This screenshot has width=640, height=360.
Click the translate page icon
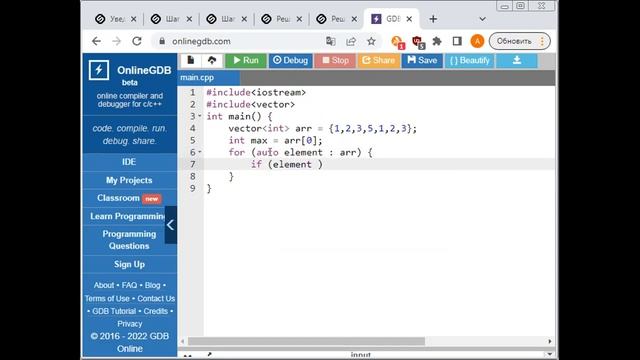(x=331, y=41)
